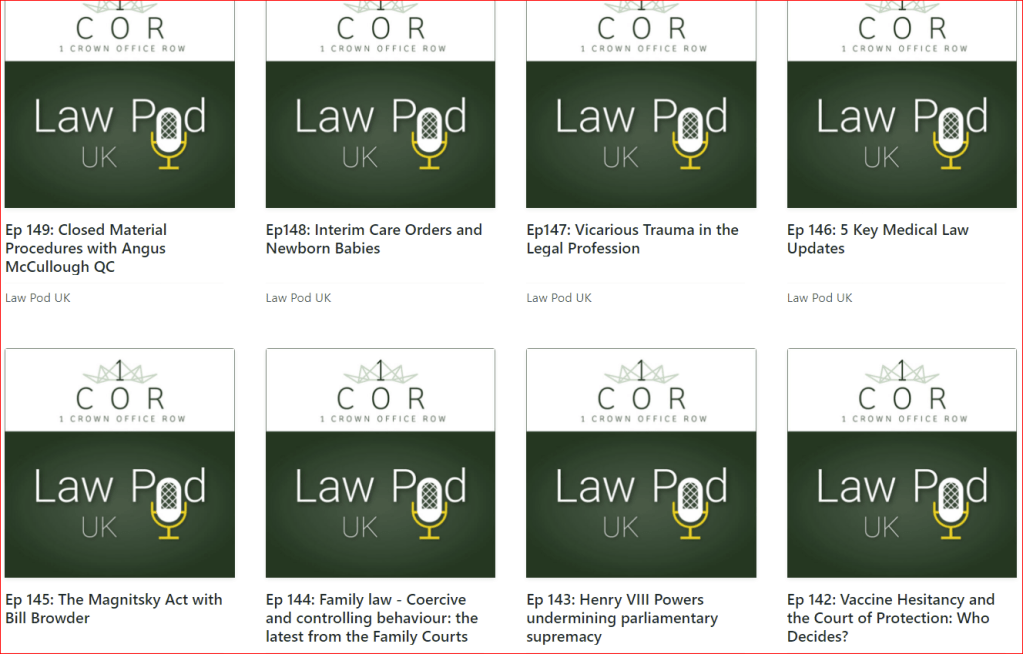Image resolution: width=1023 pixels, height=654 pixels.
Task: Open 'Ep148: Interim Care Orders and Newborn Babies' title
Action: [x=373, y=239]
